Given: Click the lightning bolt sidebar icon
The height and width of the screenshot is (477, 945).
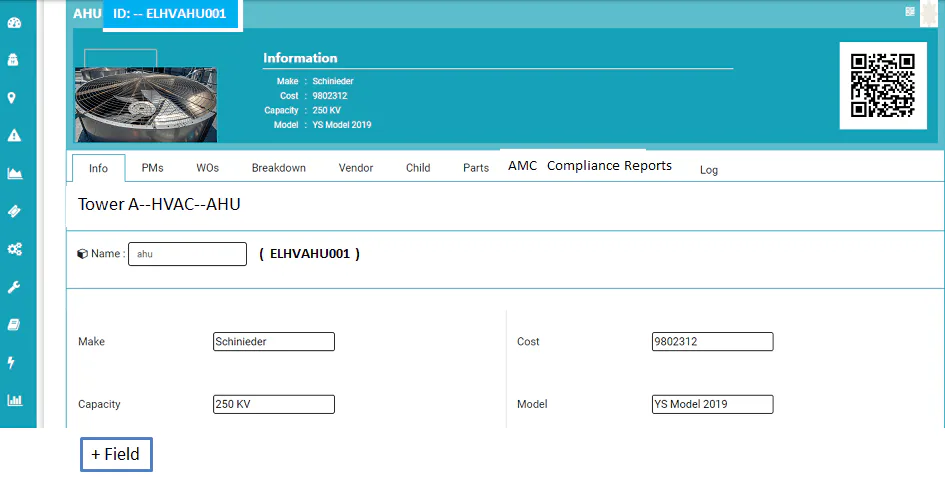Looking at the screenshot, I should pos(11,362).
